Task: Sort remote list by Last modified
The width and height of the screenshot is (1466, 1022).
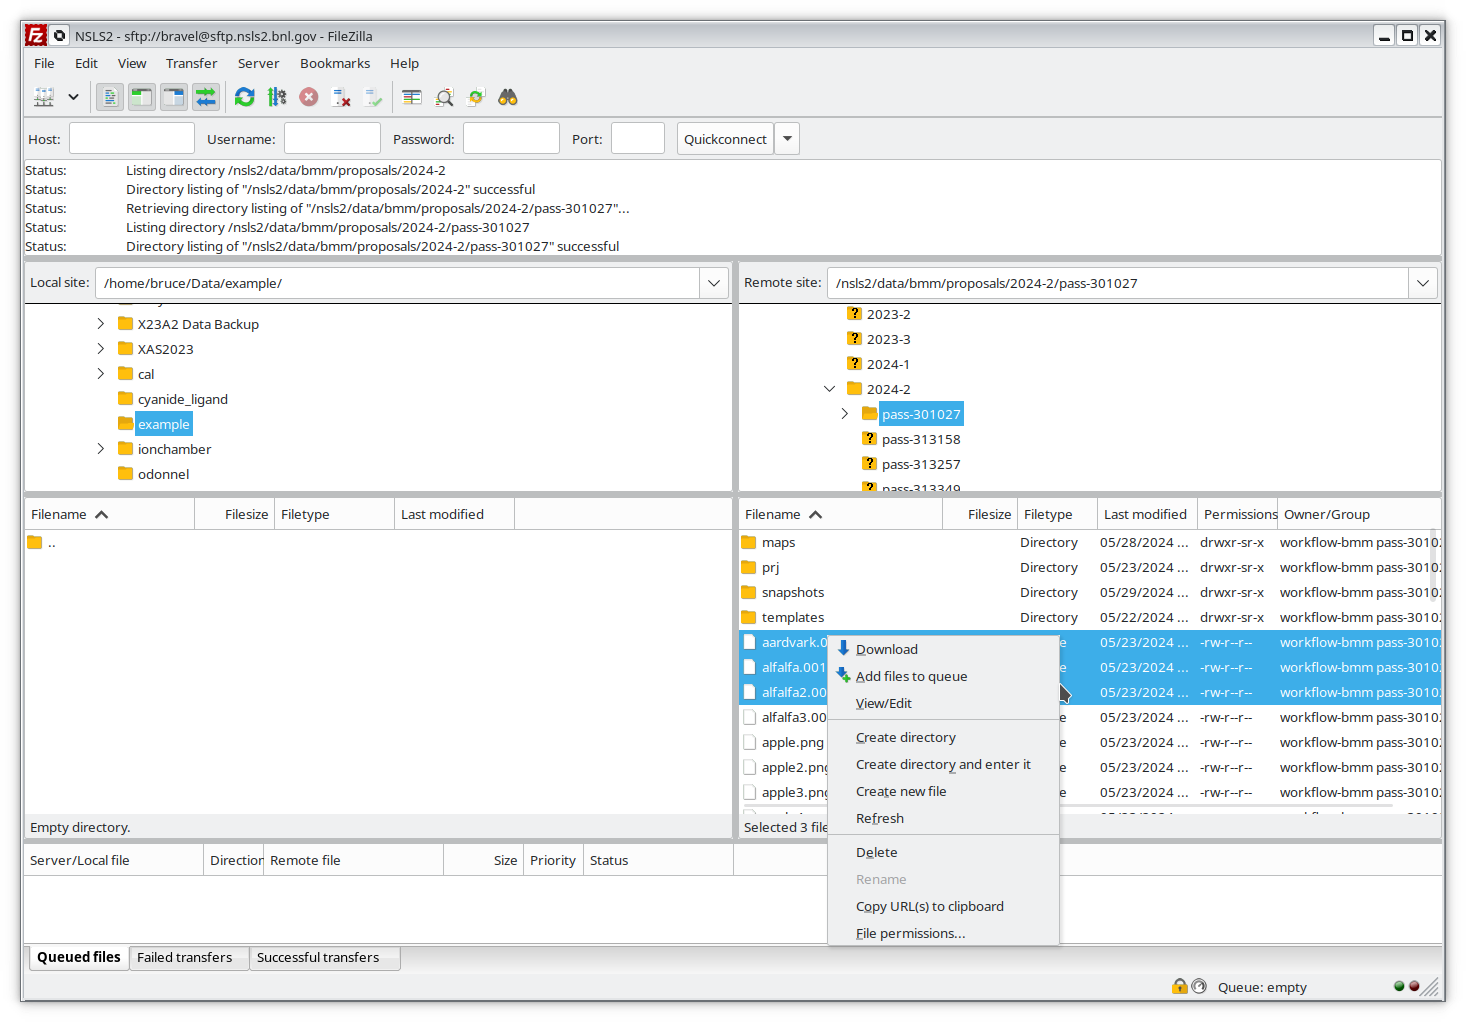Action: pos(1146,514)
